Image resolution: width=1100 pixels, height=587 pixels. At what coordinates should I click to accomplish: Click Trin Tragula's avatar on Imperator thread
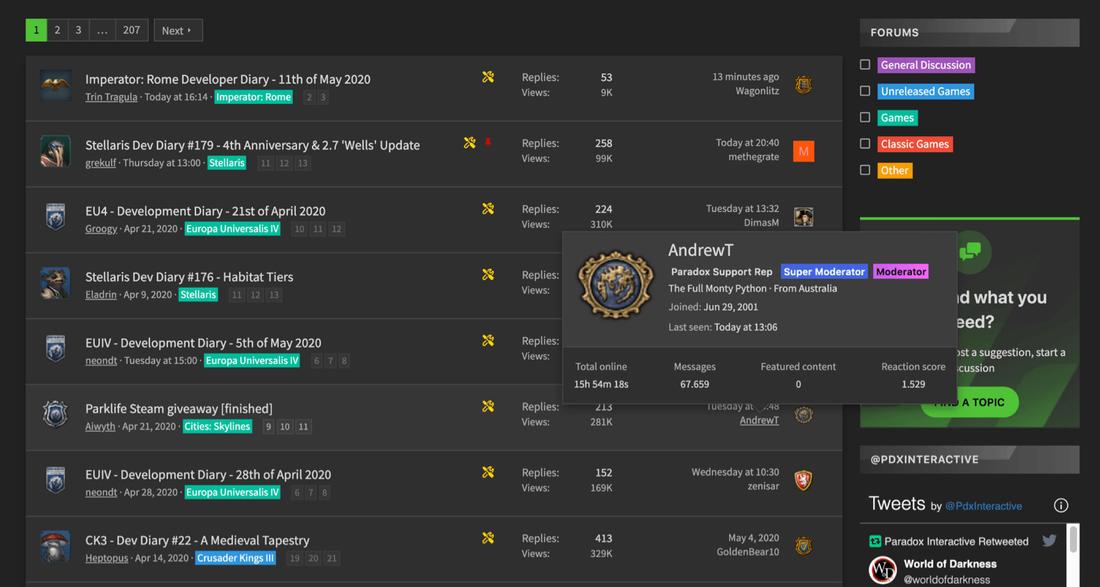(x=55, y=86)
